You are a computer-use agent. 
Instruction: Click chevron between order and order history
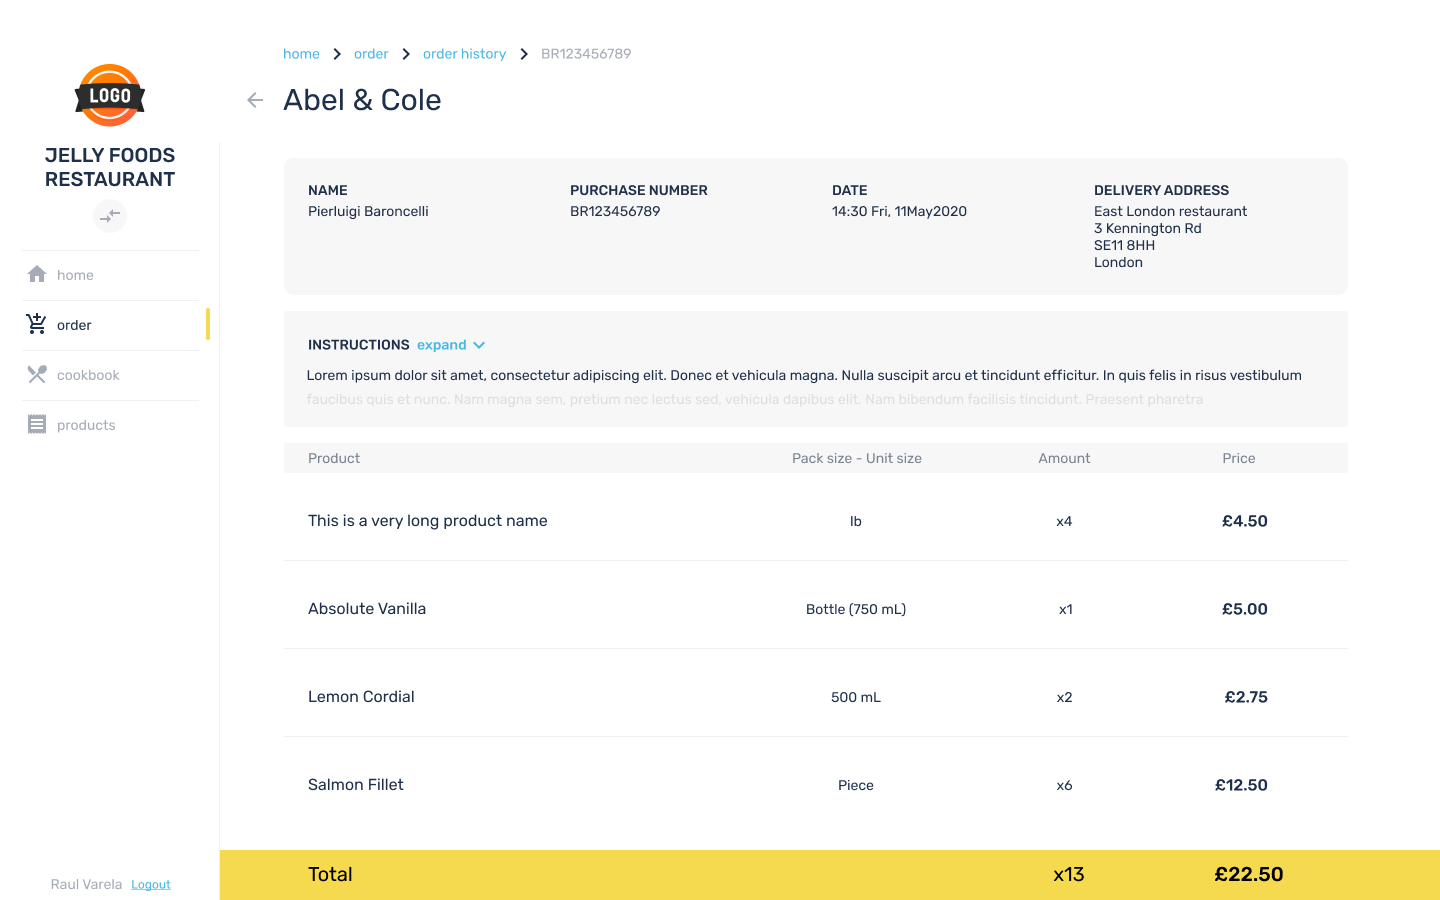coord(406,54)
